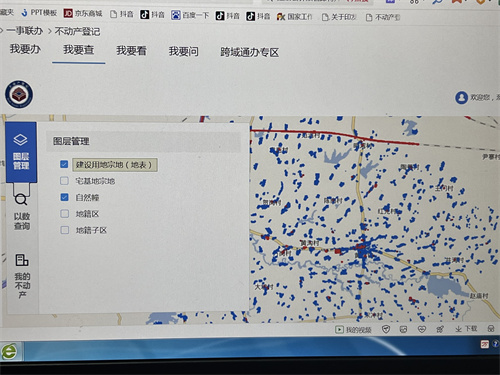Open the 图层管理 layer manager sidebar icon
This screenshot has height=375, width=500.
coord(21,152)
